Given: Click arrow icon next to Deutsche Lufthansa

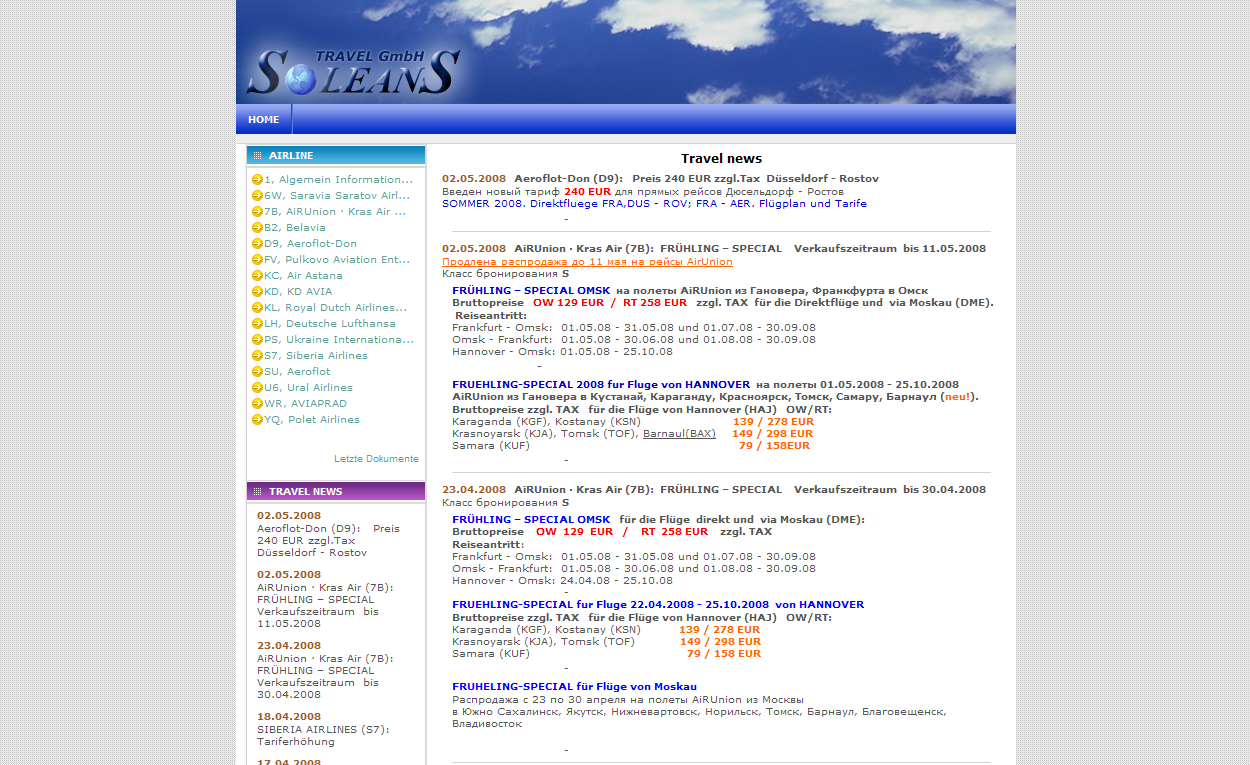Looking at the screenshot, I should [x=257, y=324].
